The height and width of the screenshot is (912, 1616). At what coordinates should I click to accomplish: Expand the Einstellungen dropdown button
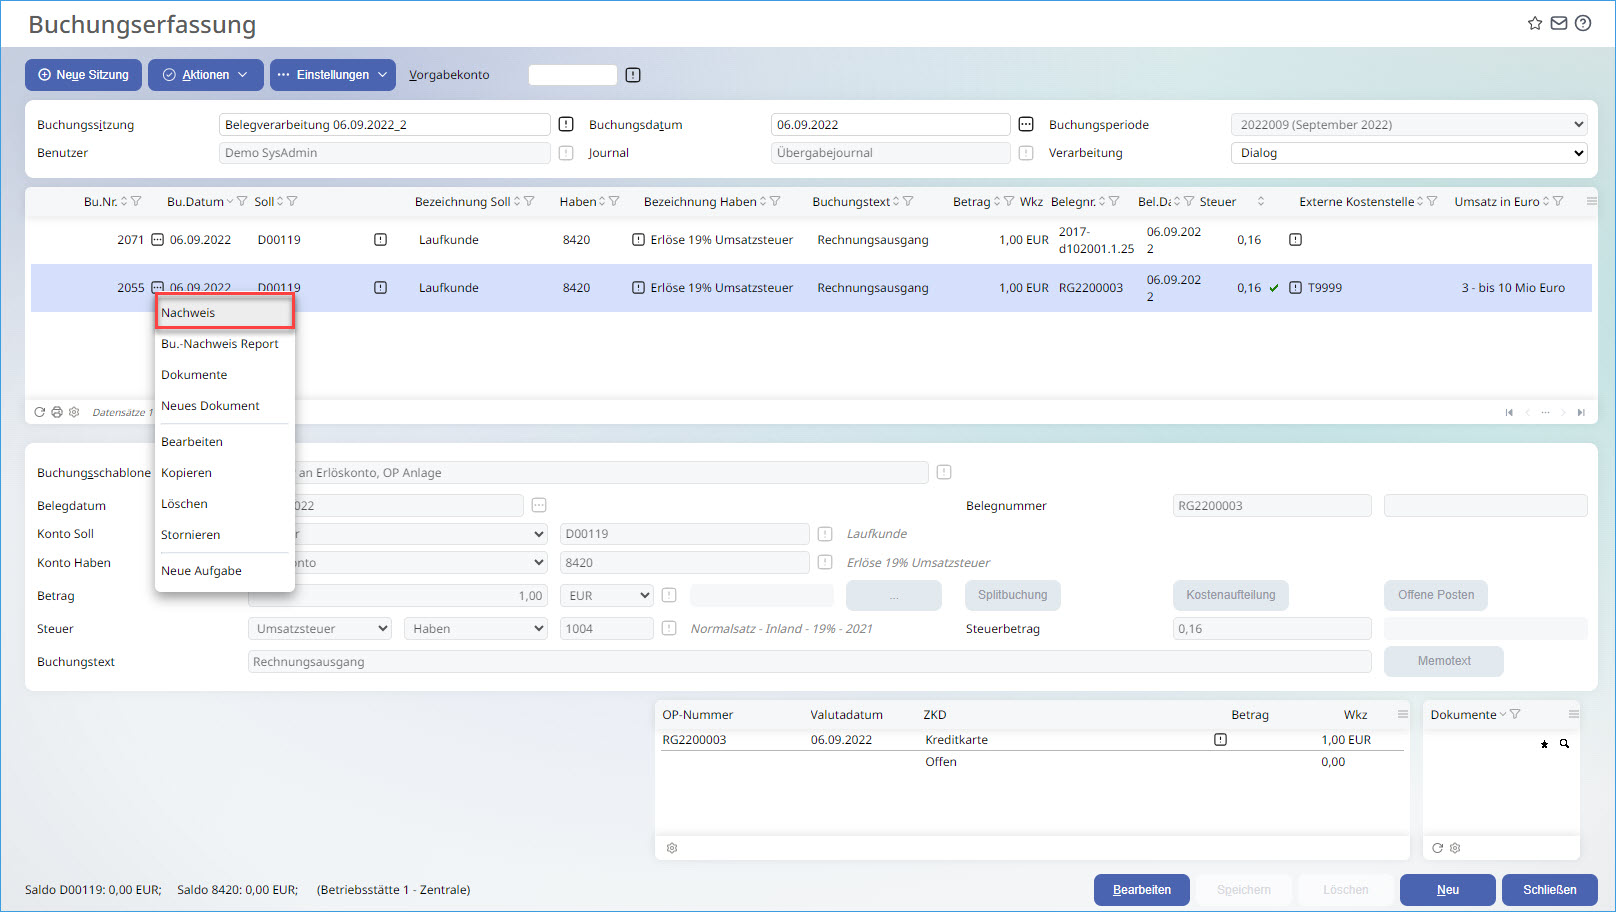pyautogui.click(x=332, y=75)
